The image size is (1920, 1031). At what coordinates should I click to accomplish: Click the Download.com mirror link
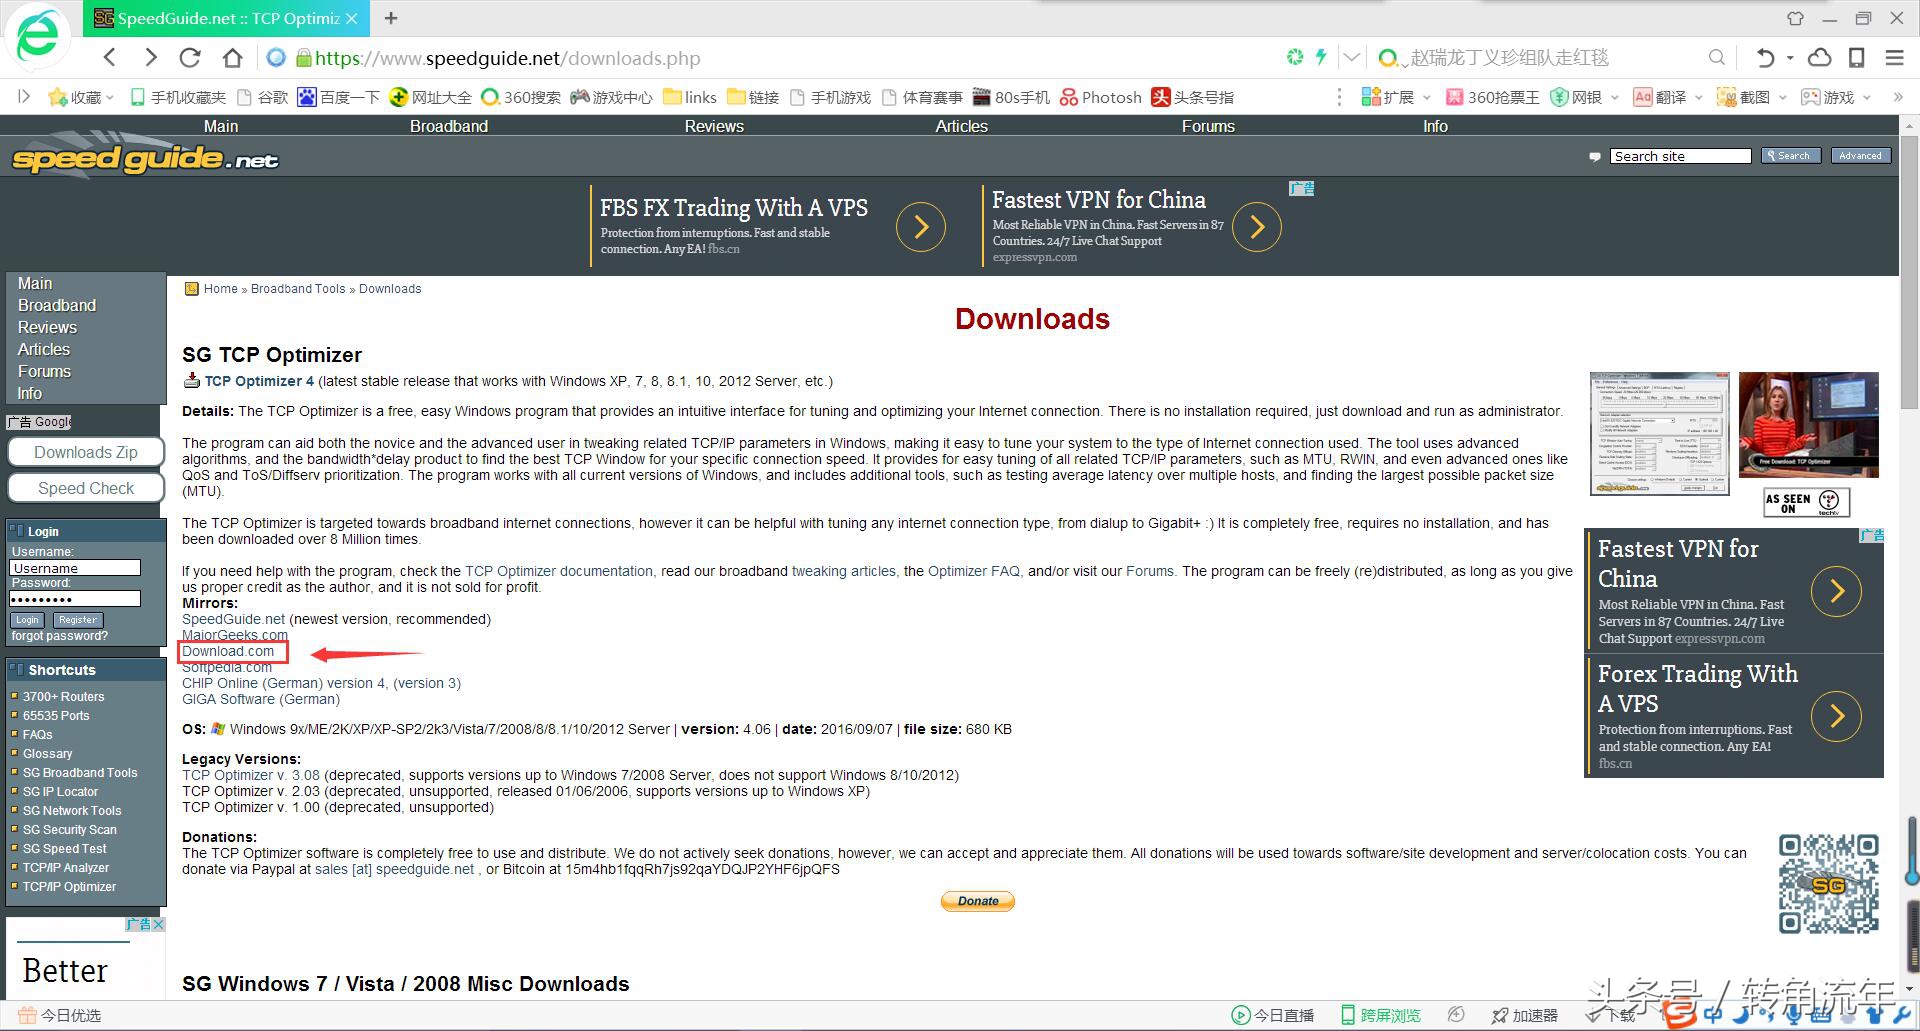coord(228,651)
